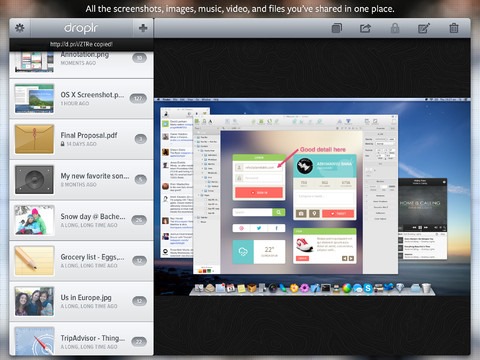Click the trash can delete icon
480x360 pixels.
[x=454, y=28]
